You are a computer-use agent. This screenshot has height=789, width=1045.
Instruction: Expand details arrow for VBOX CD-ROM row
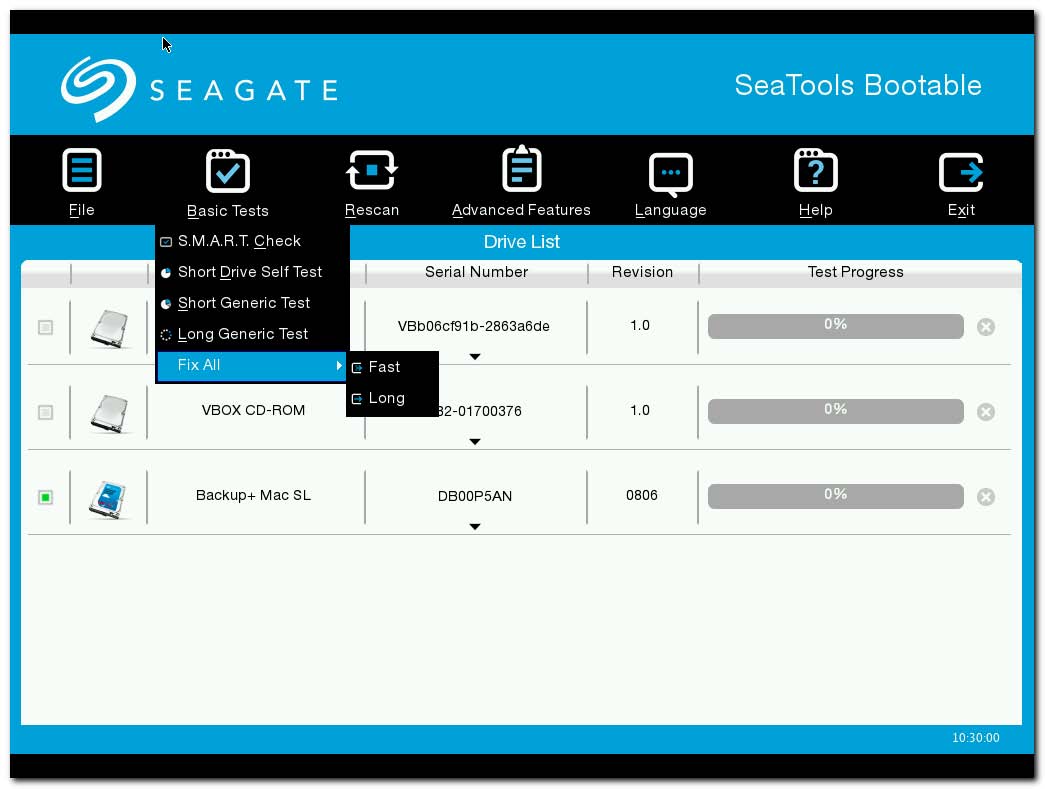click(x=475, y=441)
